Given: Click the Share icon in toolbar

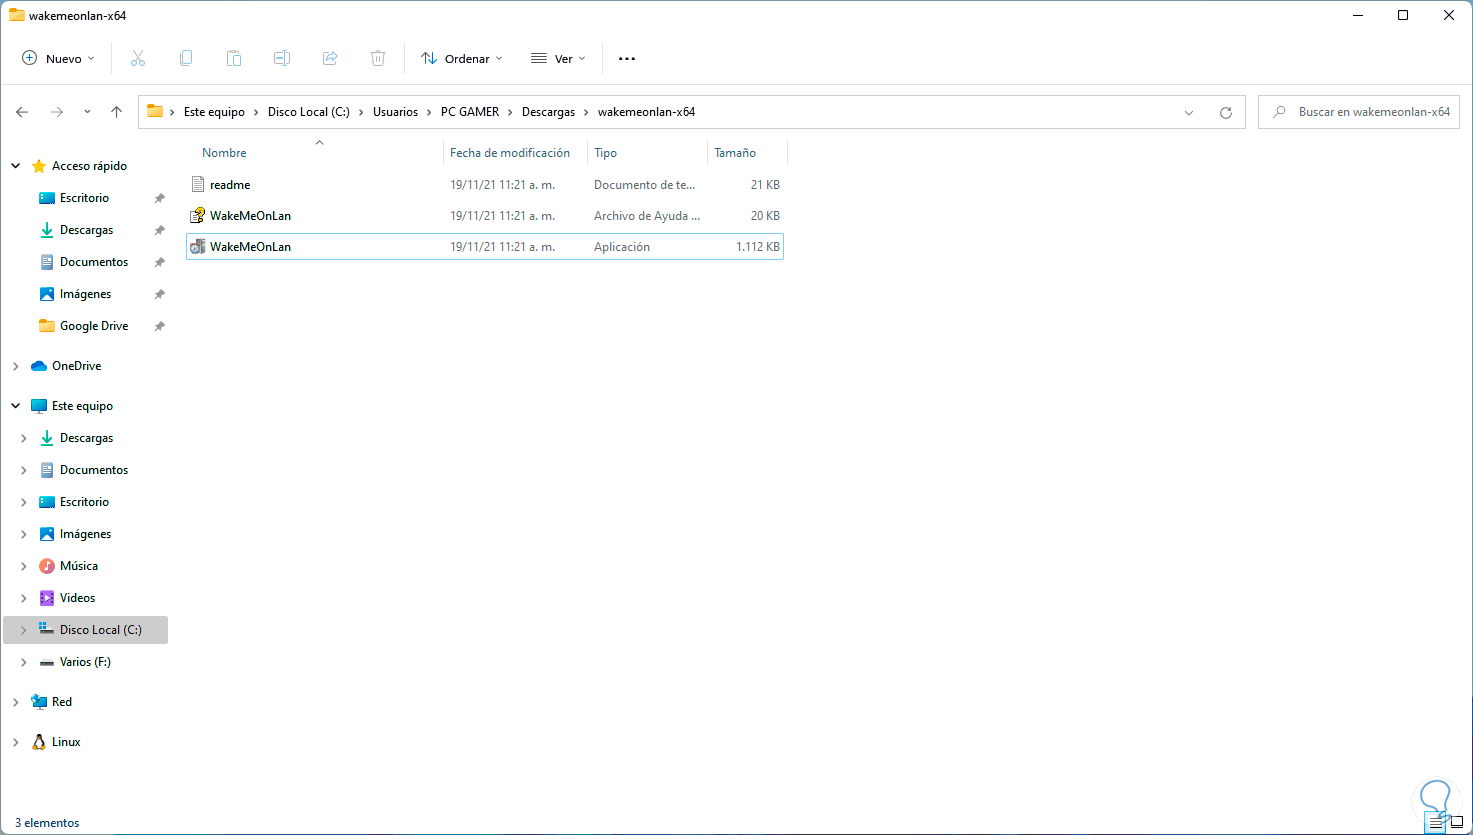Looking at the screenshot, I should (x=330, y=59).
